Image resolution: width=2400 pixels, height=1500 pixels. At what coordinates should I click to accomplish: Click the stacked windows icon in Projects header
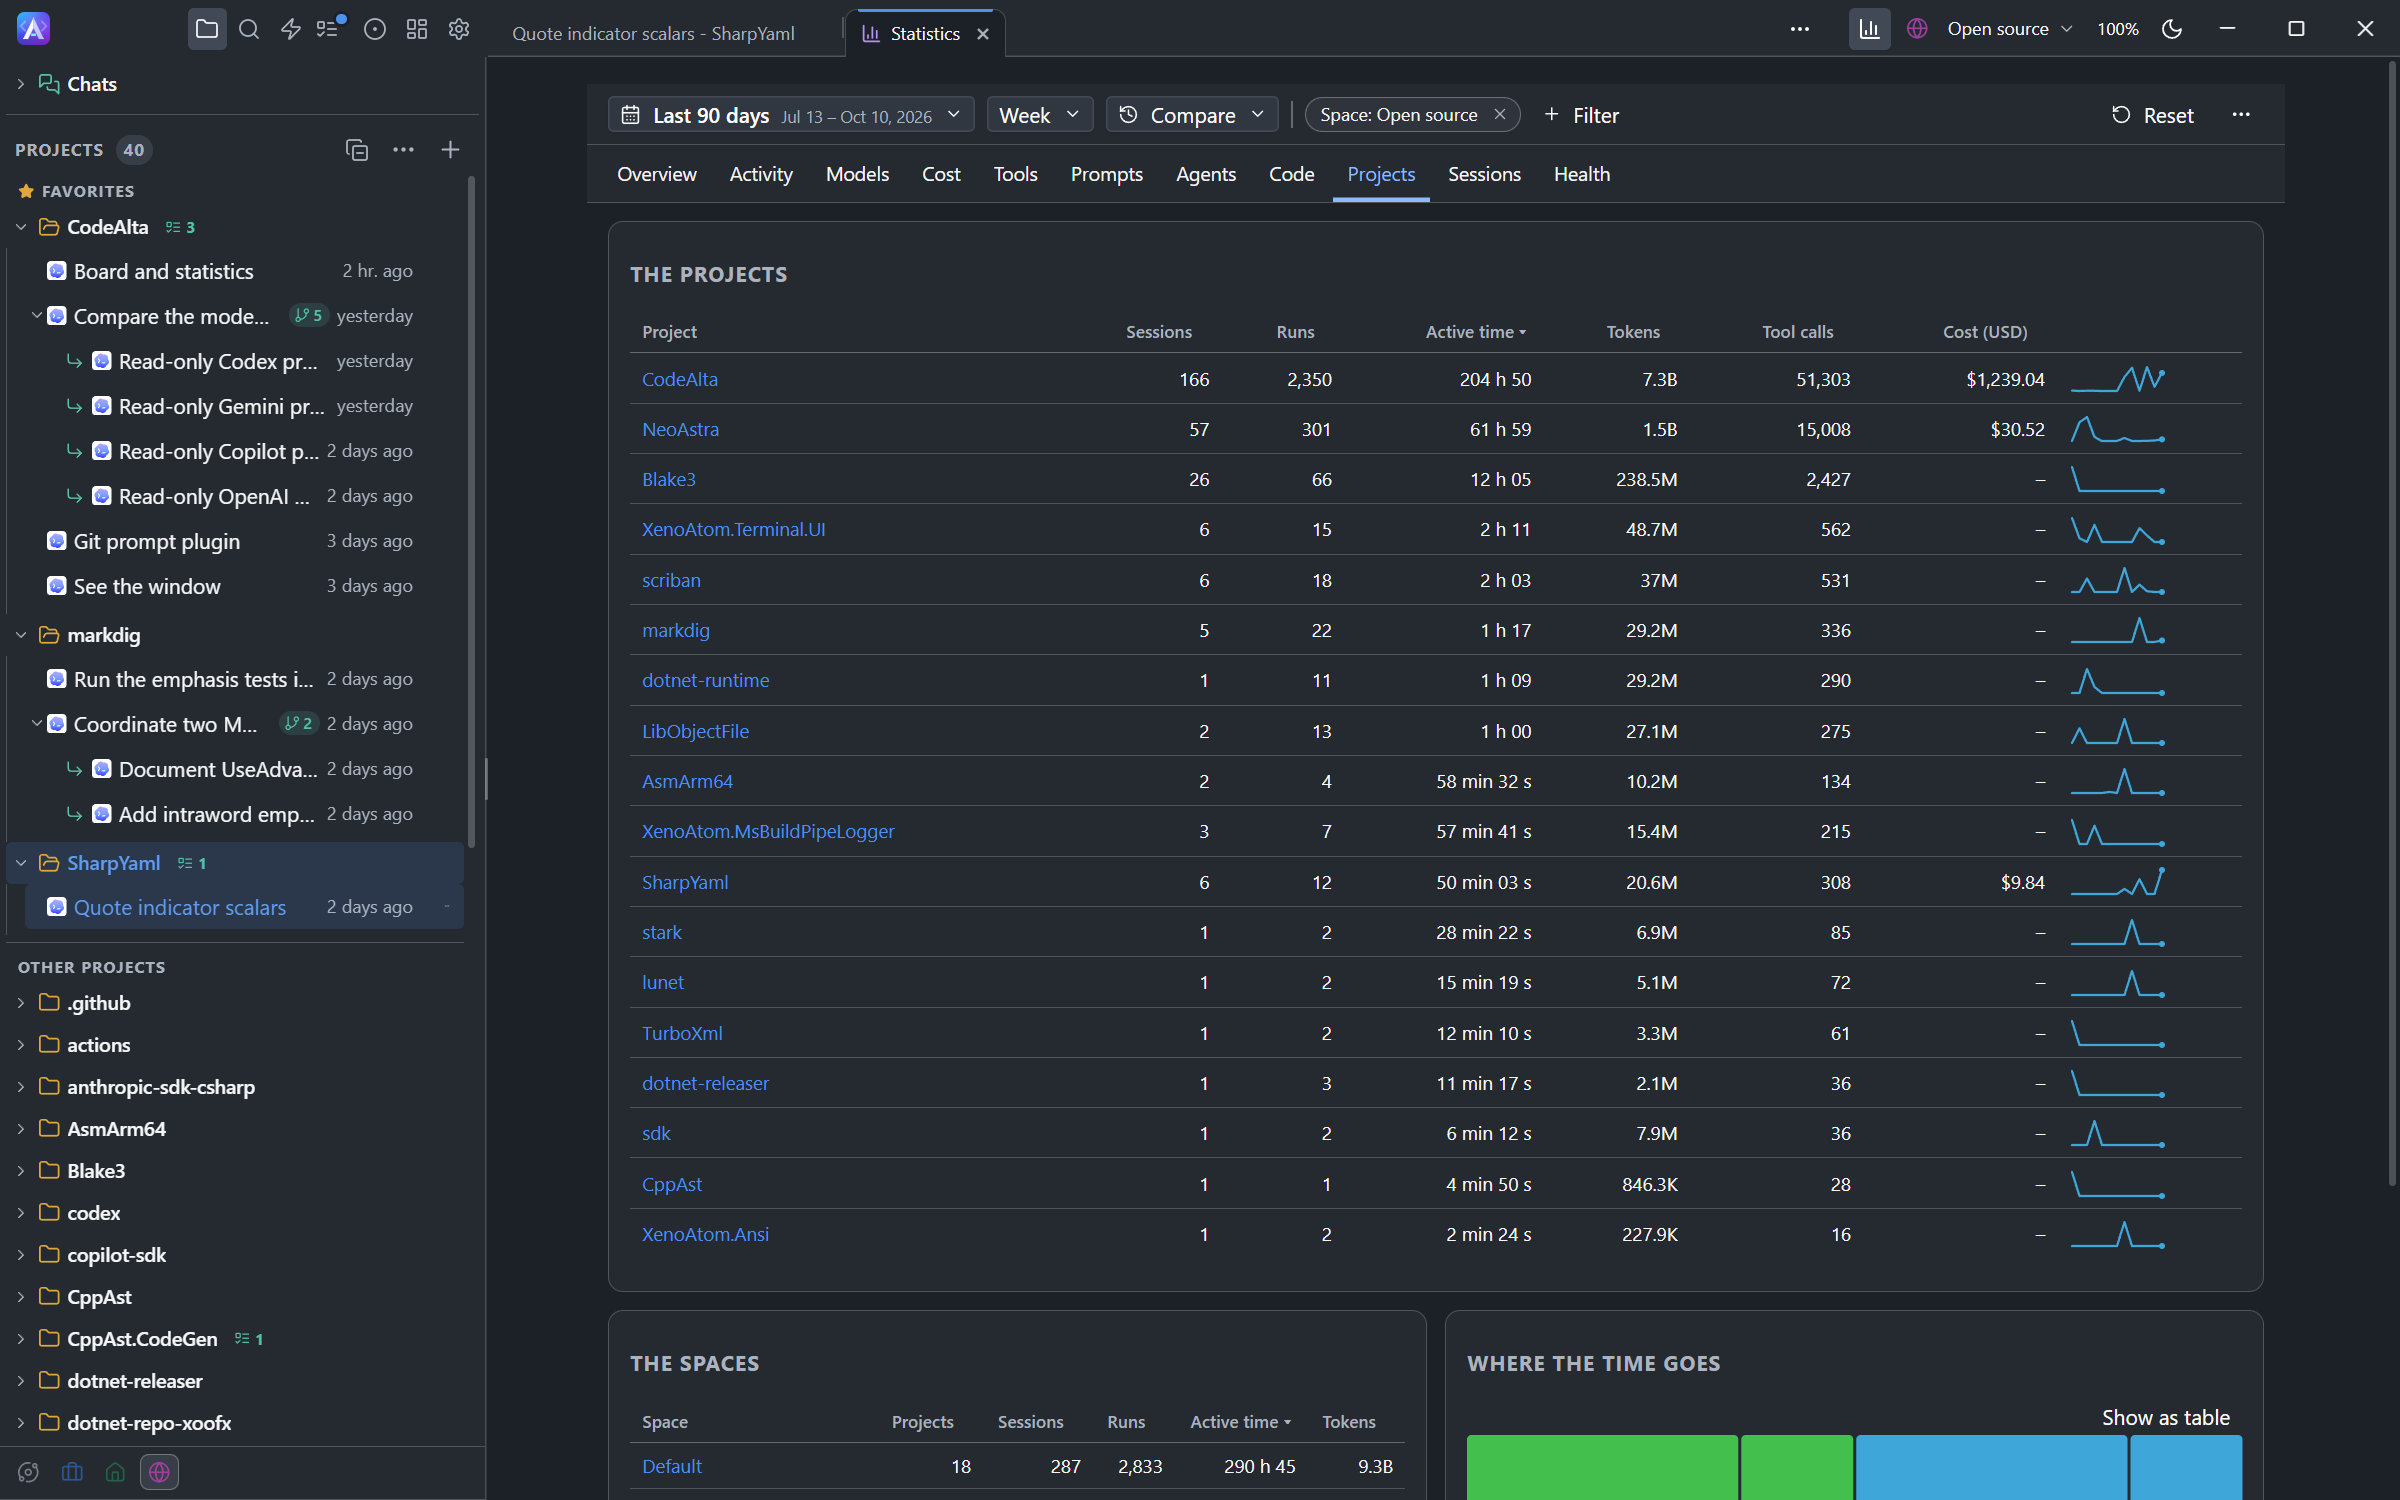click(x=357, y=150)
